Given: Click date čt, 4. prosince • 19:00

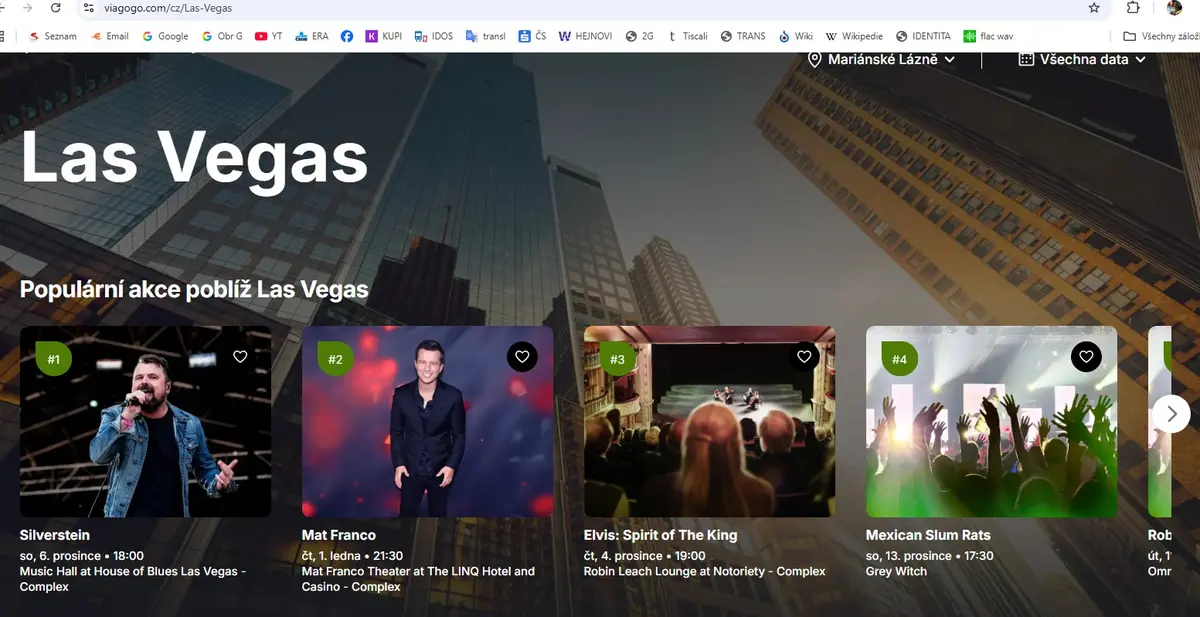Looking at the screenshot, I should point(644,555).
